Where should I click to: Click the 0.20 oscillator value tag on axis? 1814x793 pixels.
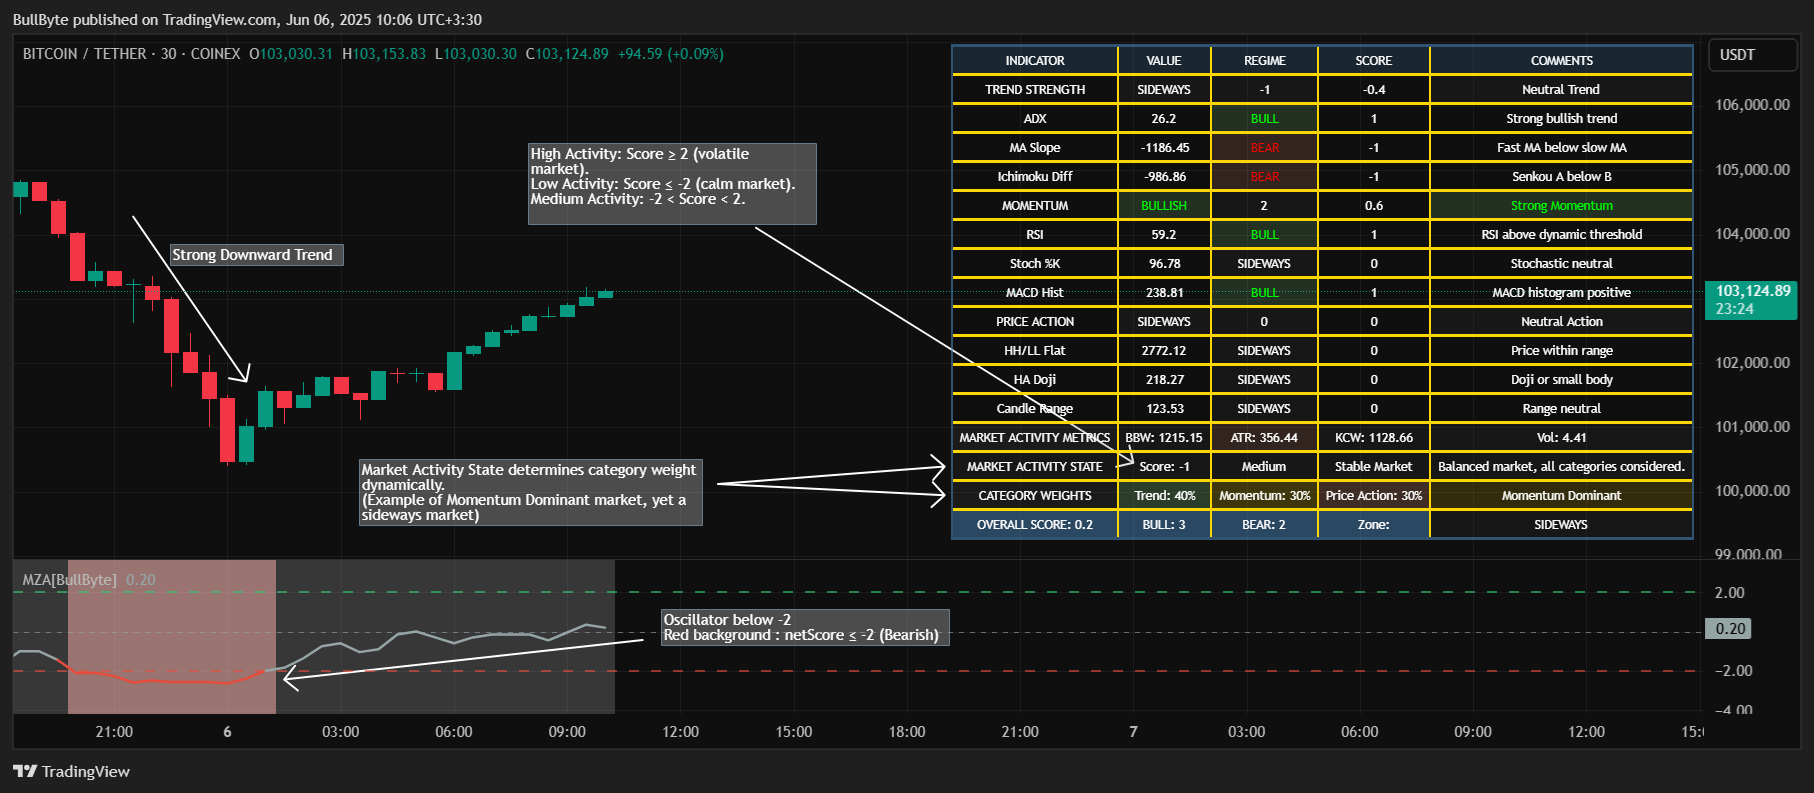point(1728,629)
